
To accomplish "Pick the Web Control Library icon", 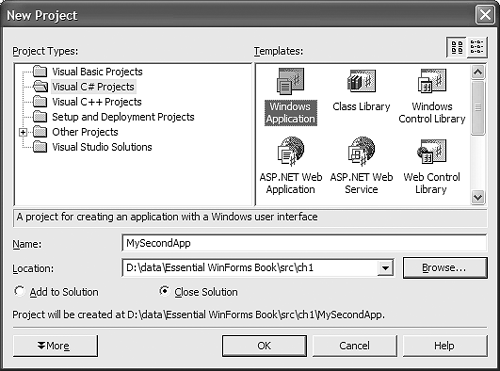I will tap(432, 151).
